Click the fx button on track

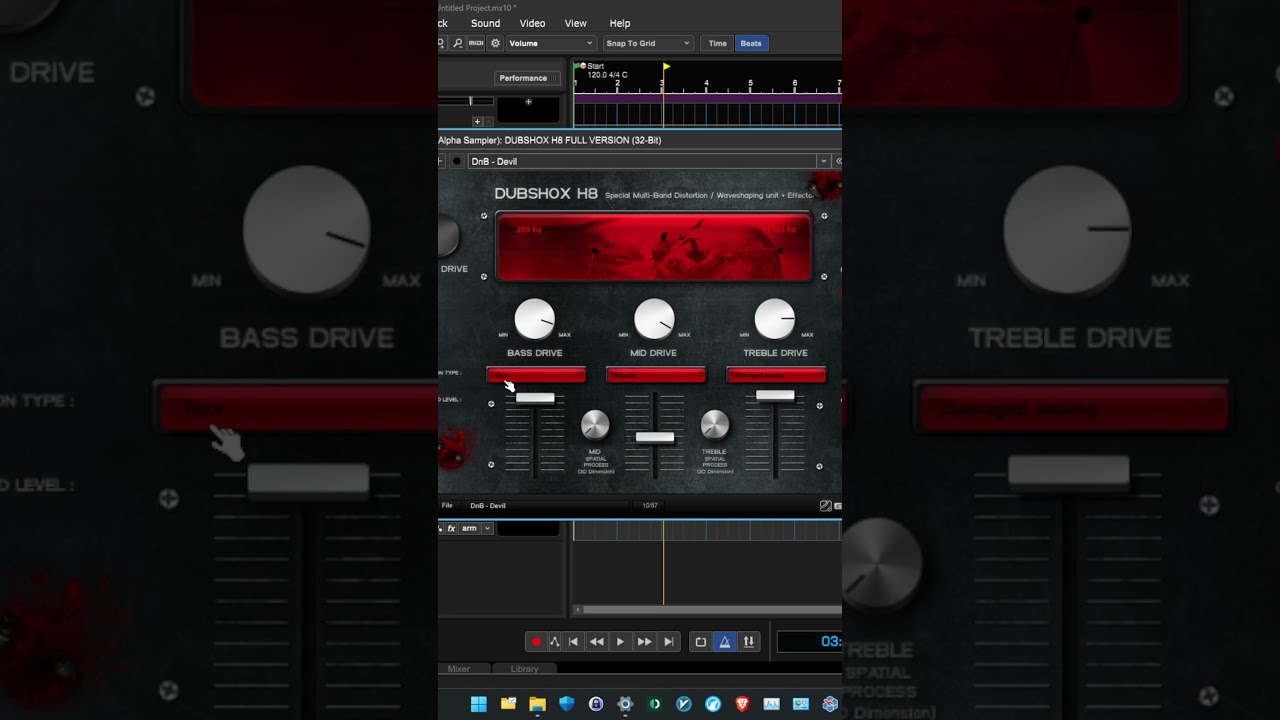451,528
